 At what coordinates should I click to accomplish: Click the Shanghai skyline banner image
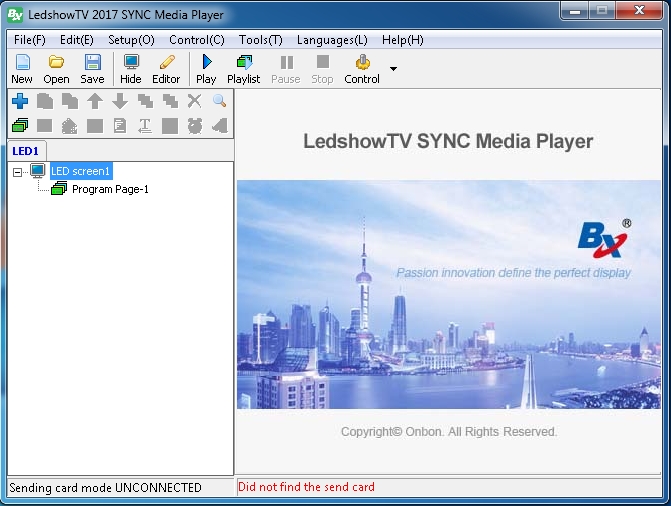tap(448, 295)
